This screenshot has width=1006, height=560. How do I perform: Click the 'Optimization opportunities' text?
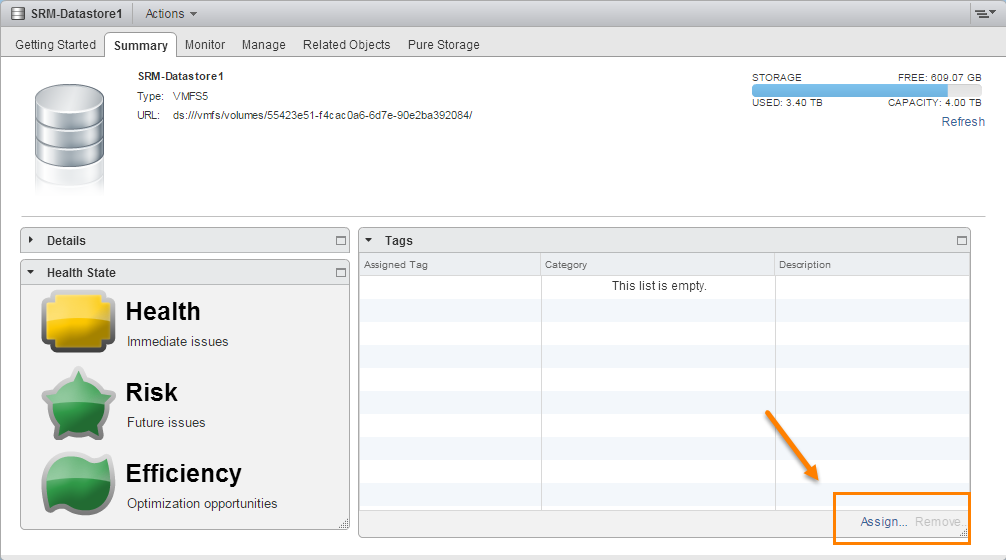202,504
